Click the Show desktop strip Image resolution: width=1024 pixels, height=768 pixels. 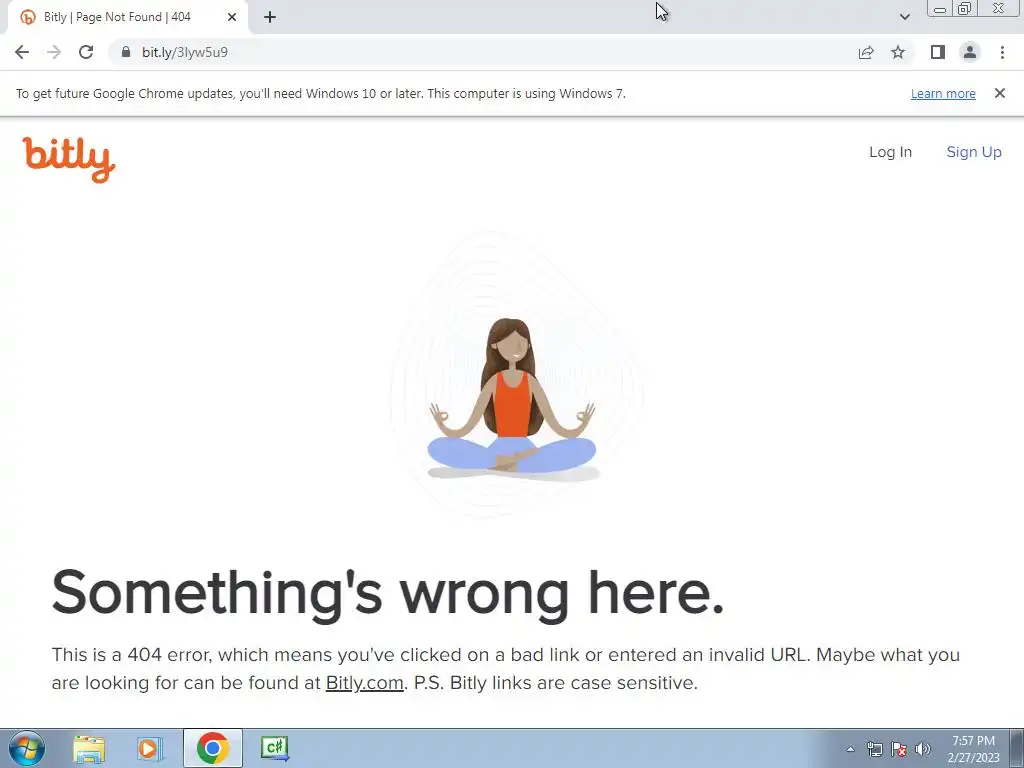(1017, 748)
